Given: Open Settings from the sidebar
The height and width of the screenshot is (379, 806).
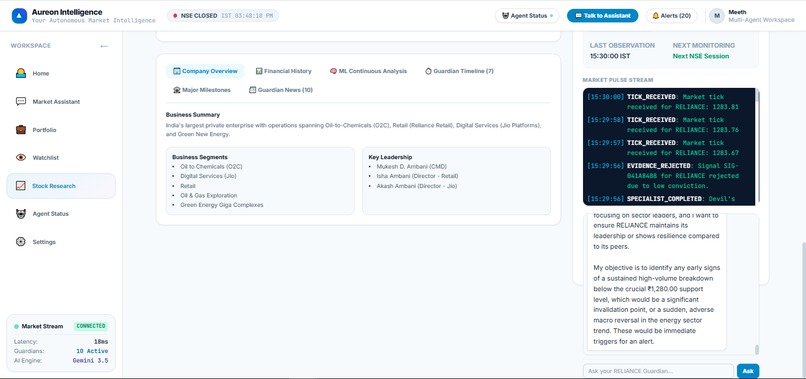Looking at the screenshot, I should pyautogui.click(x=61, y=242).
